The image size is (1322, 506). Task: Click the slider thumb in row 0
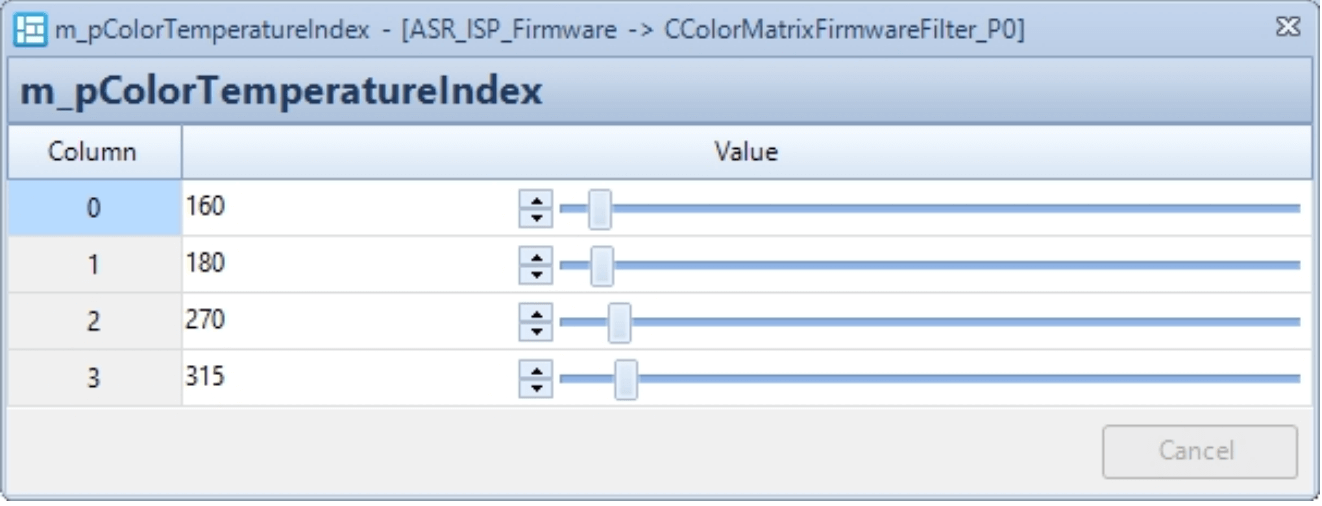click(x=600, y=209)
